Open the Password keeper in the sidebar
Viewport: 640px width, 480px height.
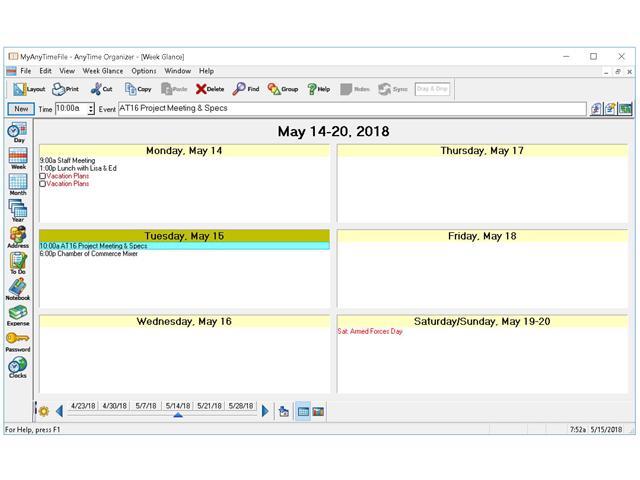[18, 340]
